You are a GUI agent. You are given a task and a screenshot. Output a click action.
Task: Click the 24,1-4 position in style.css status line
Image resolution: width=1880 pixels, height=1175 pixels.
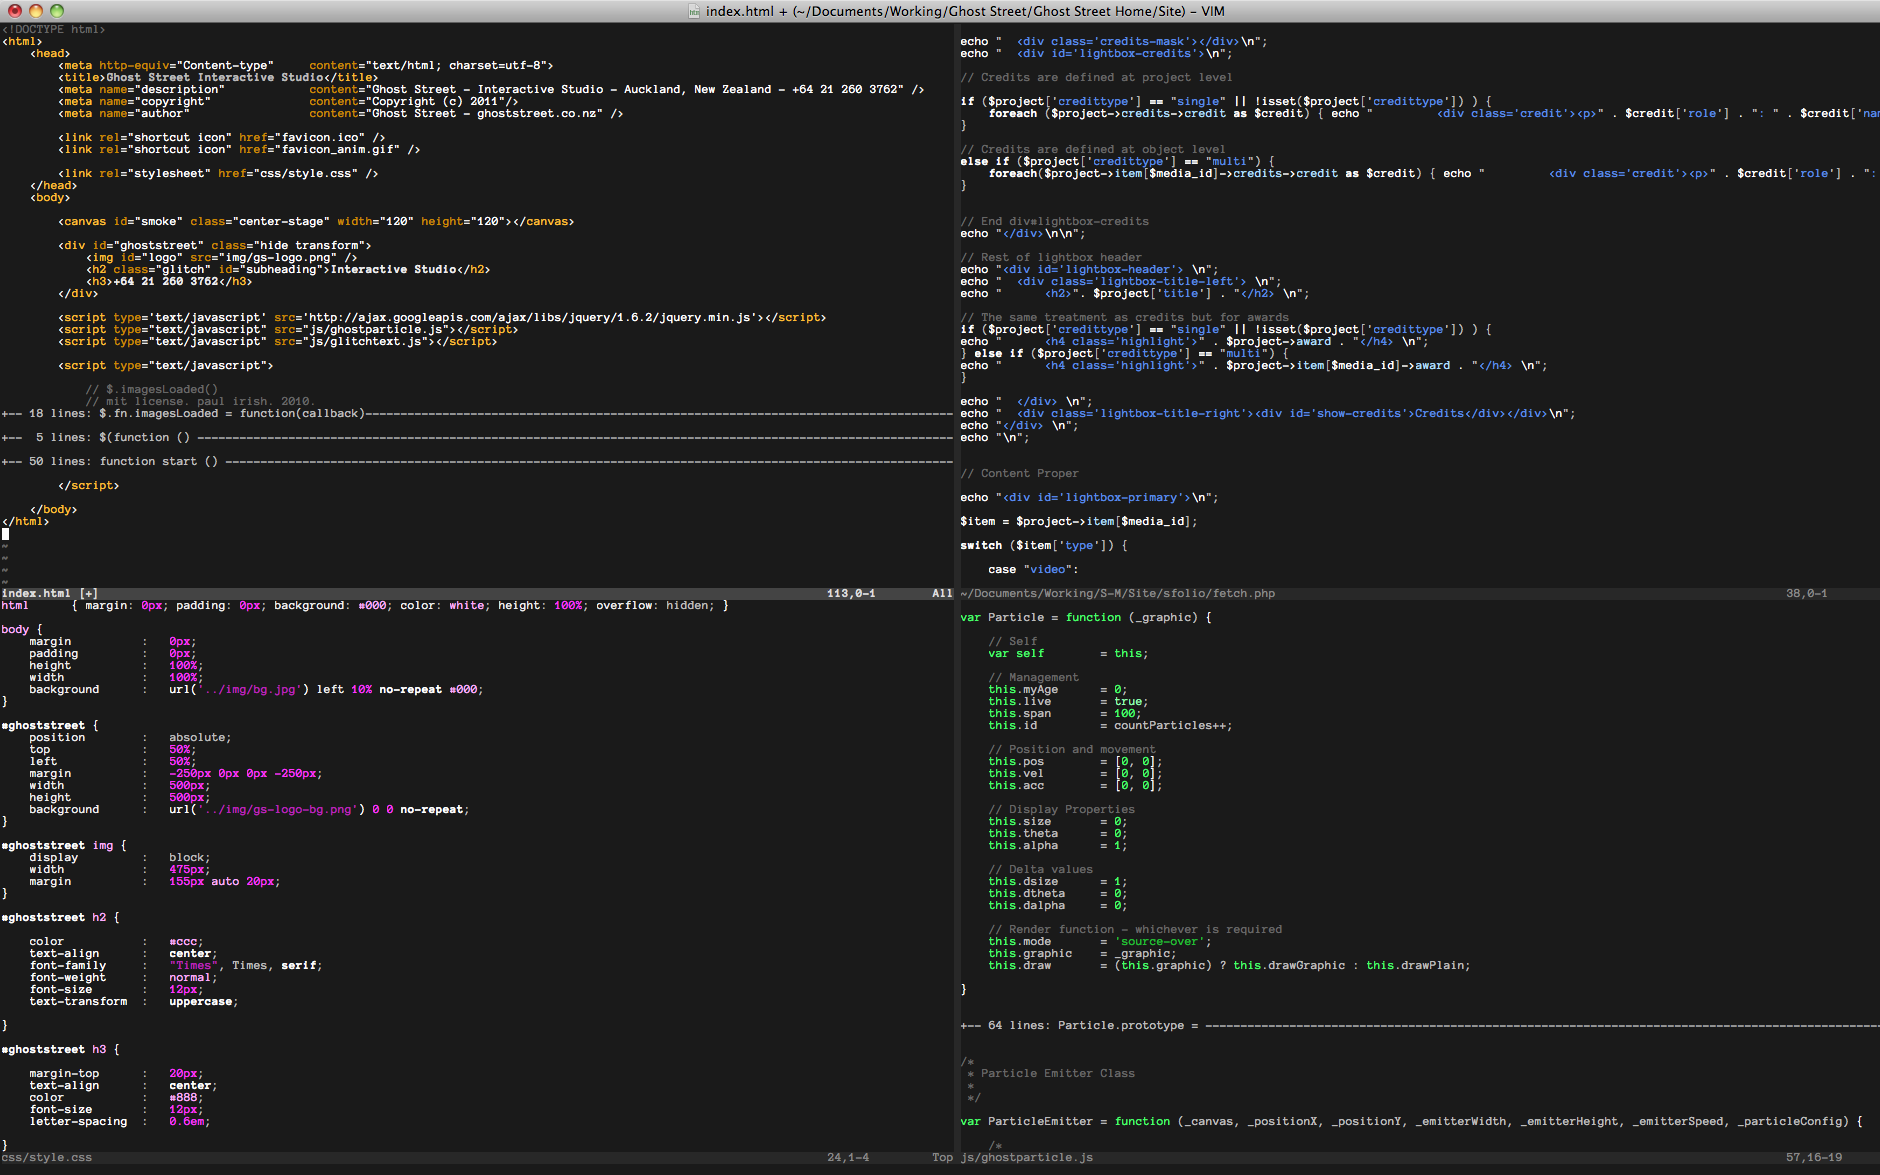[848, 1157]
